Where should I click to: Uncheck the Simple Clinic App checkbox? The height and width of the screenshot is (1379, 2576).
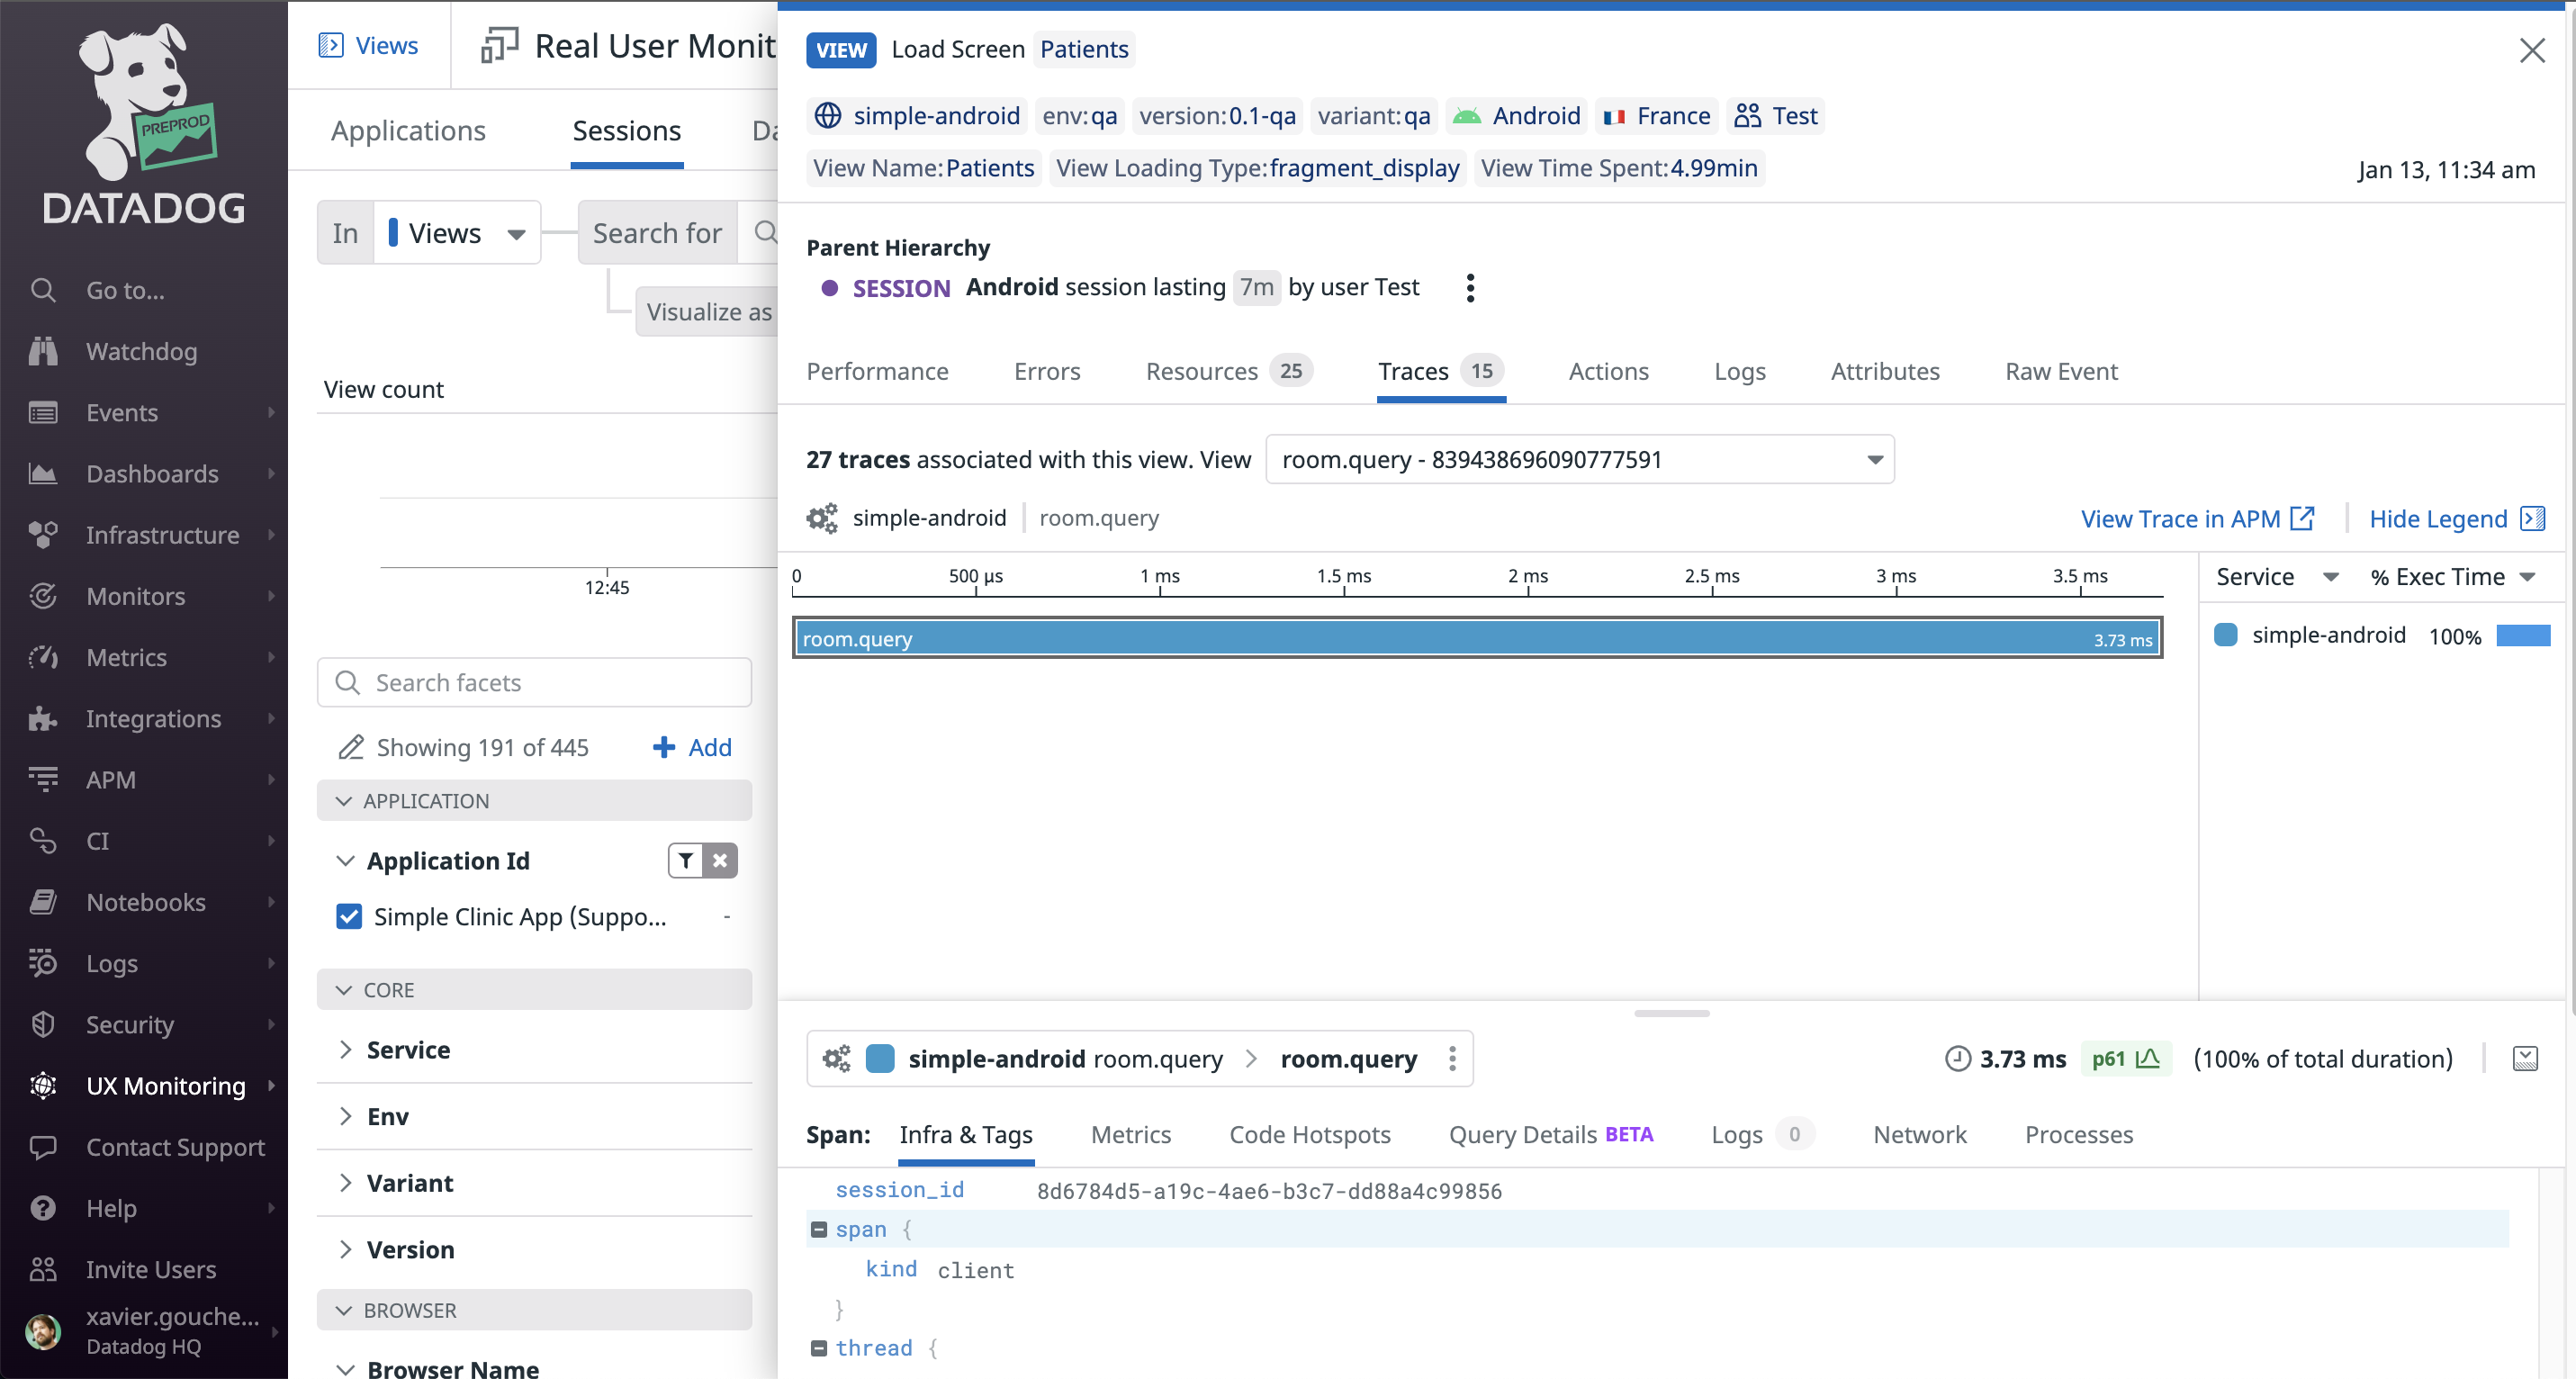tap(348, 916)
